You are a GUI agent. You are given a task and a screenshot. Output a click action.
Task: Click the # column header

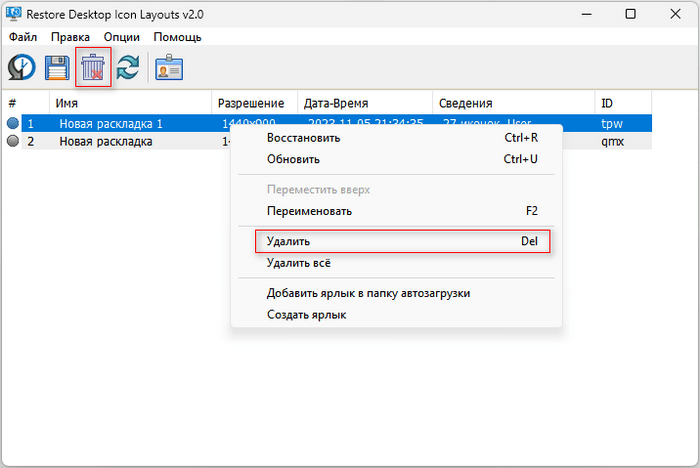25,103
